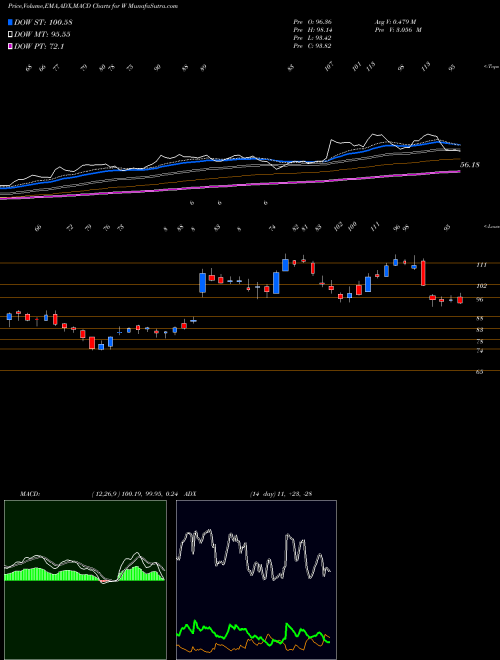This screenshot has width=500, height=660.
Task: Click the ADX label above blue panel
Action: [x=190, y=494]
